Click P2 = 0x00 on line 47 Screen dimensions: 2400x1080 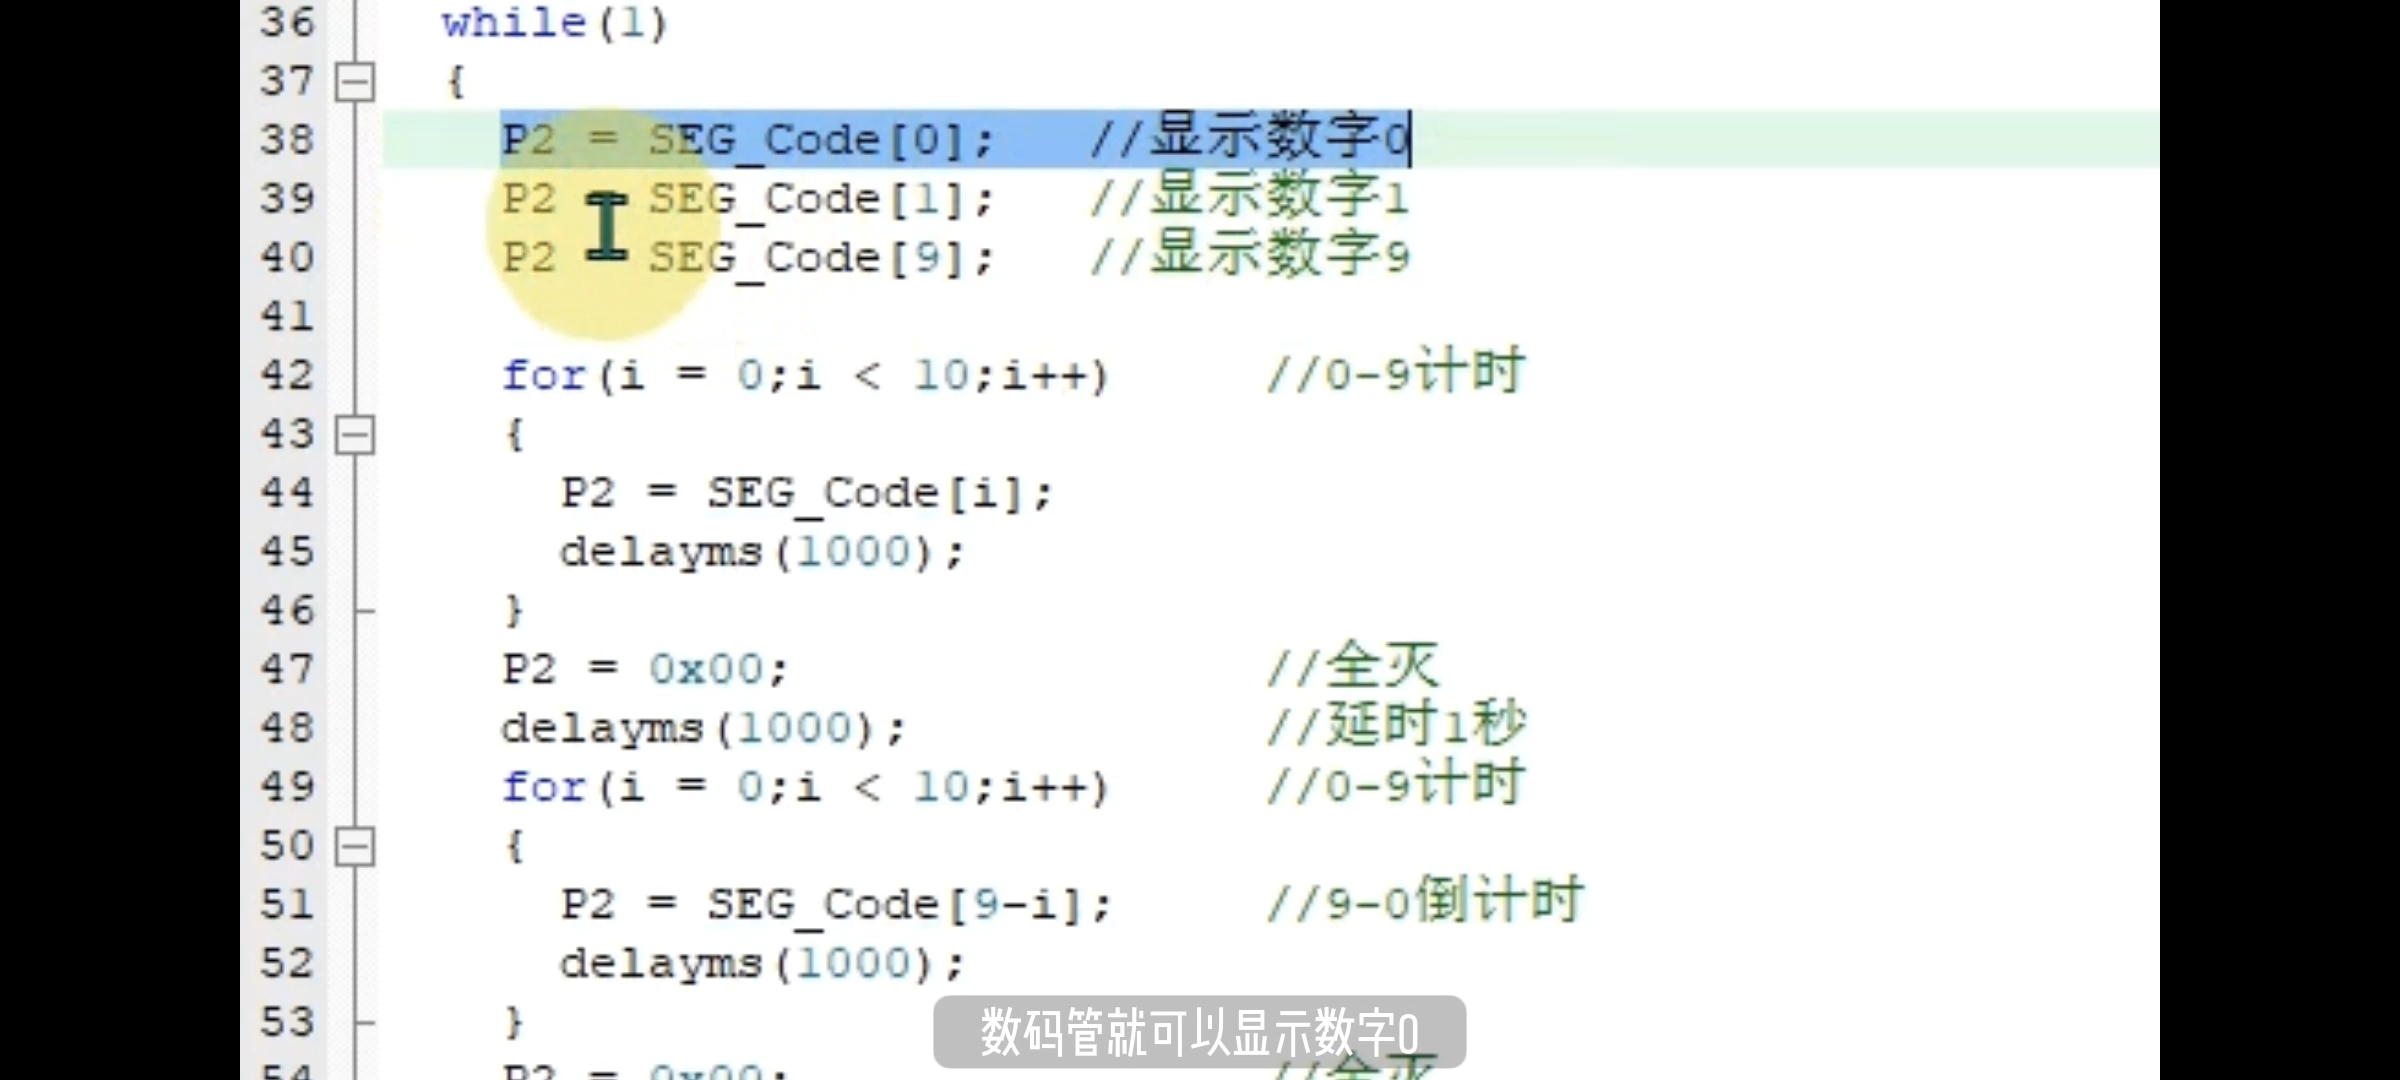[645, 669]
